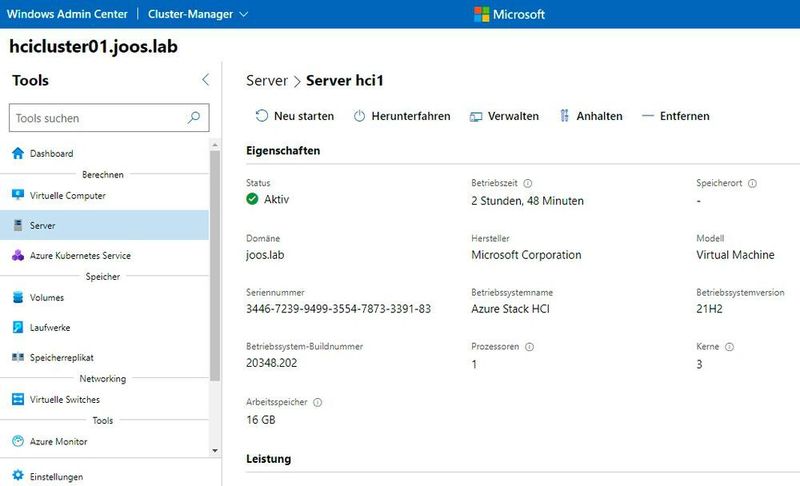Click the Tools suchen search field
Screen dimensions: 800x486
(x=109, y=118)
